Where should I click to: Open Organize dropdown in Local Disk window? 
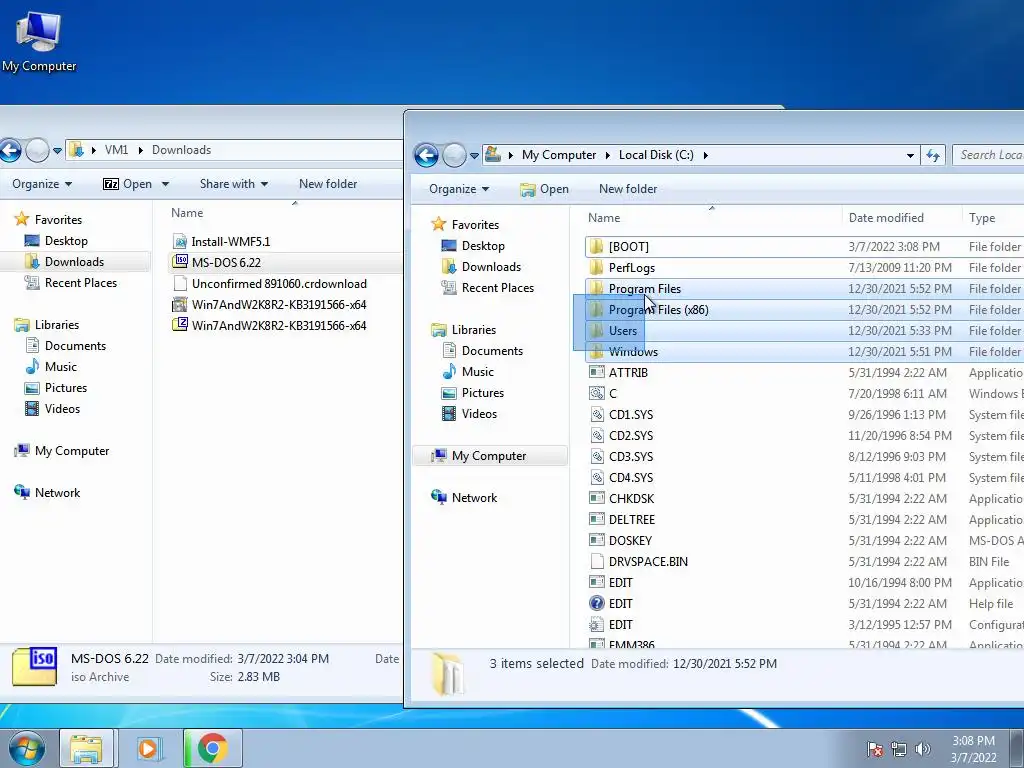[x=459, y=189]
